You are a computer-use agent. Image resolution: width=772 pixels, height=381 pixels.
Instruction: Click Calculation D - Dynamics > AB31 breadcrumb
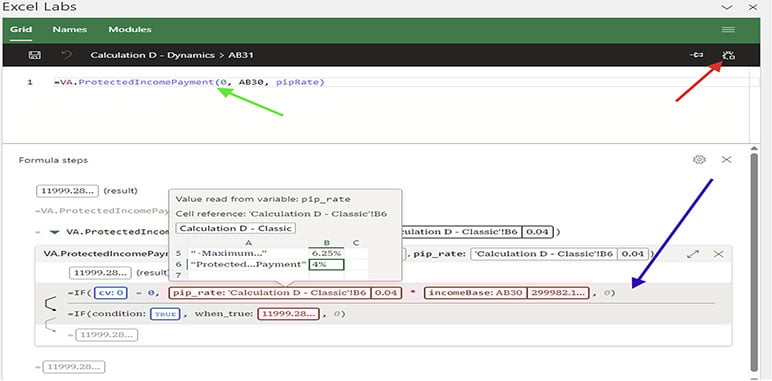pyautogui.click(x=172, y=55)
